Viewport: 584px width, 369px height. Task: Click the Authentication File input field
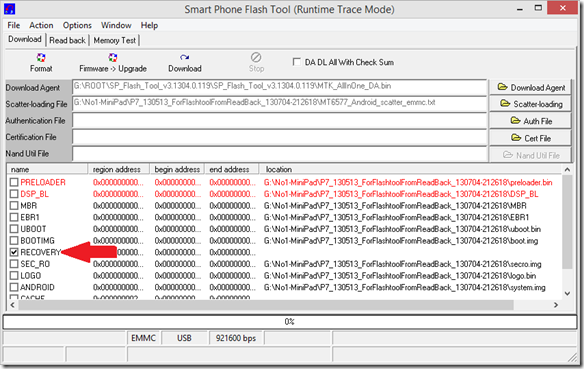(279, 120)
